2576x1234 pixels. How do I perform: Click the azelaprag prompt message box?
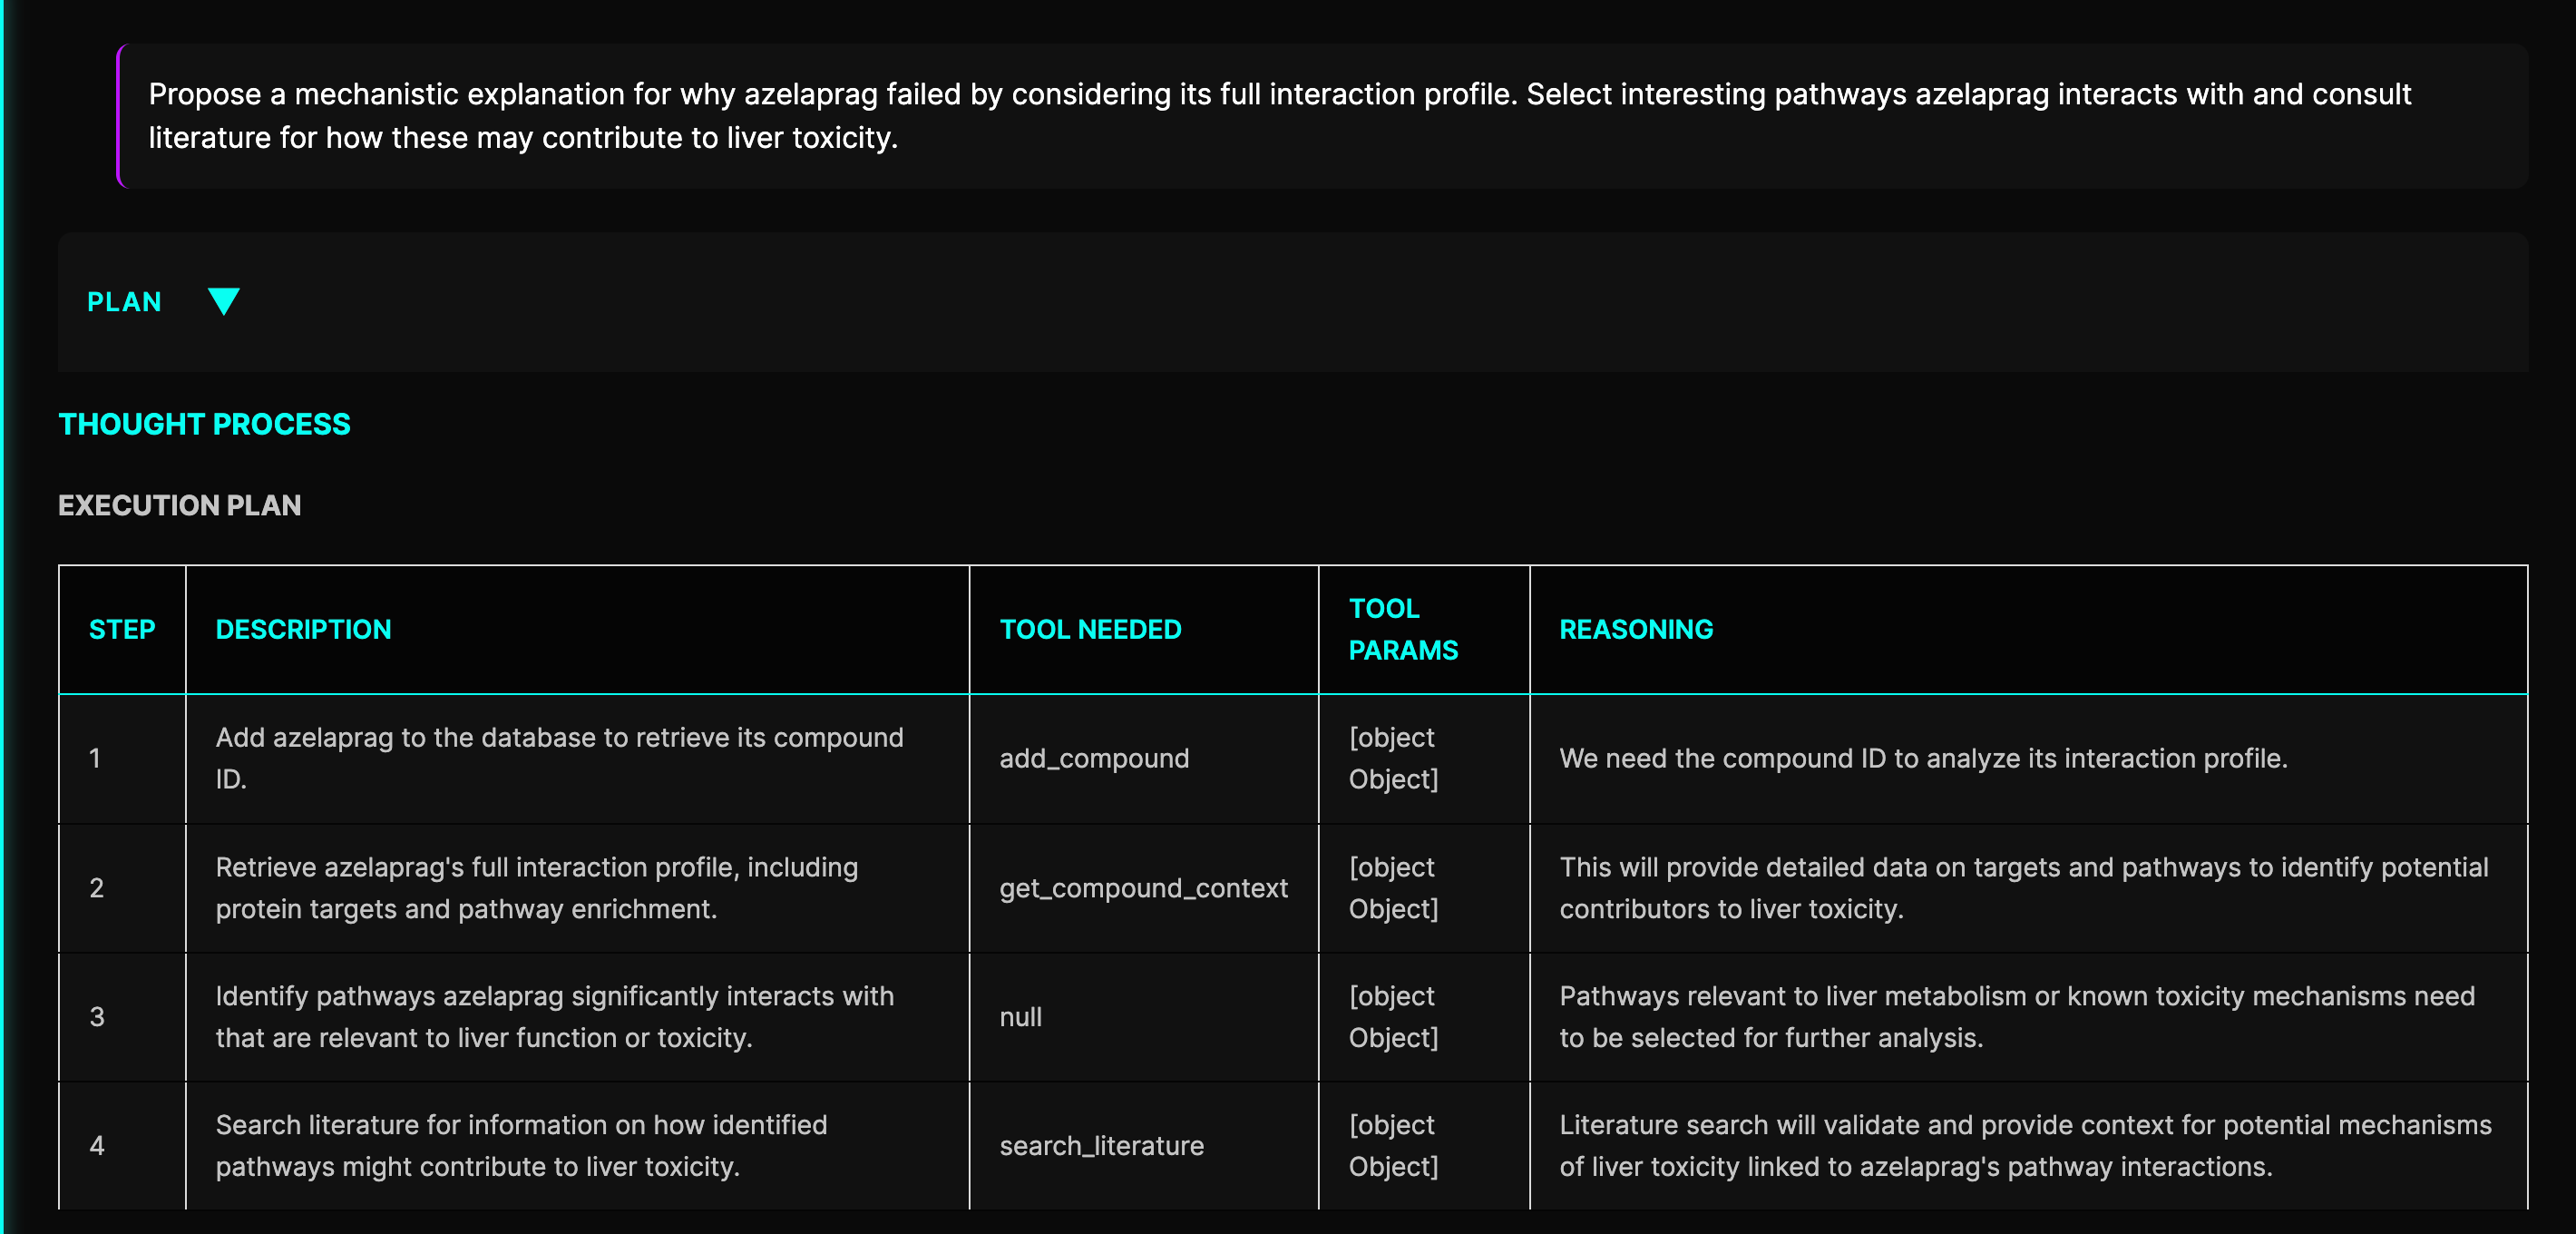(x=1280, y=116)
